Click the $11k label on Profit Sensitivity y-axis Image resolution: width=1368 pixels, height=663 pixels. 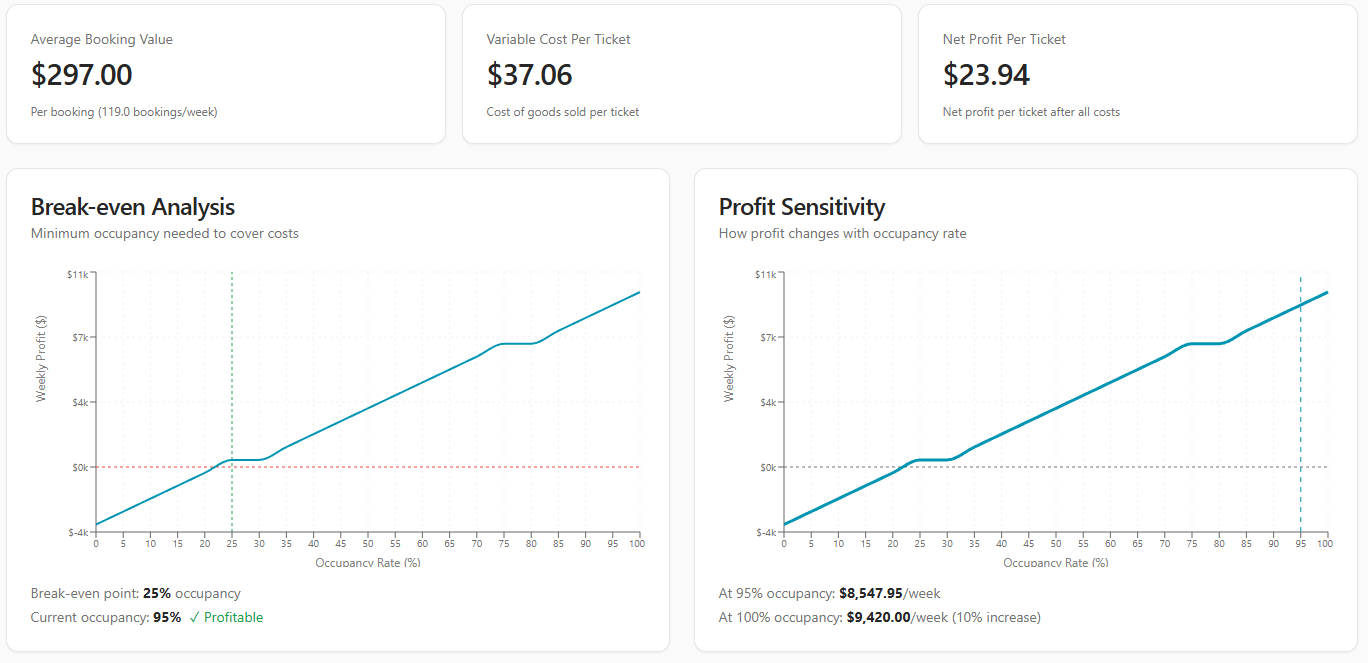[x=765, y=274]
